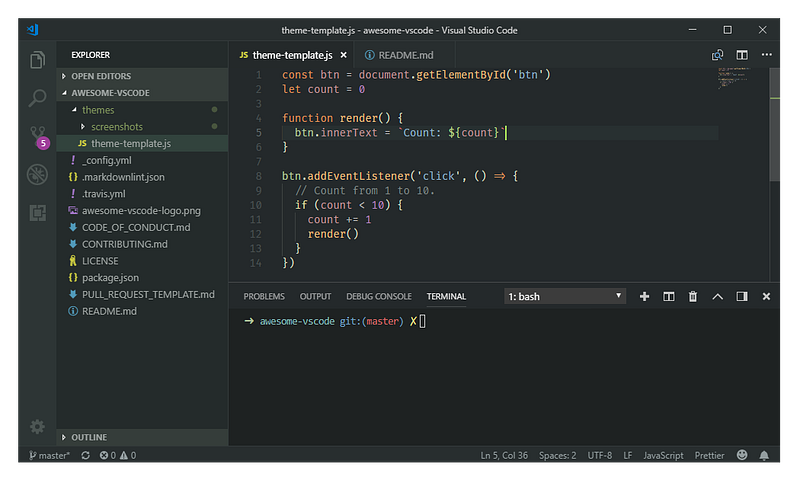Open README.md in the explorer tree

point(142,311)
